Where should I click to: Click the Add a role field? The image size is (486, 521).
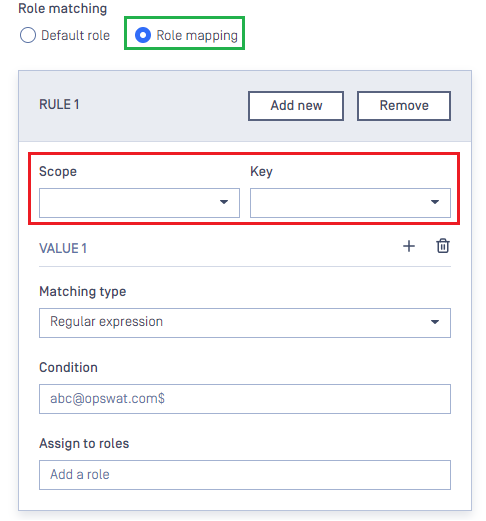pyautogui.click(x=245, y=475)
